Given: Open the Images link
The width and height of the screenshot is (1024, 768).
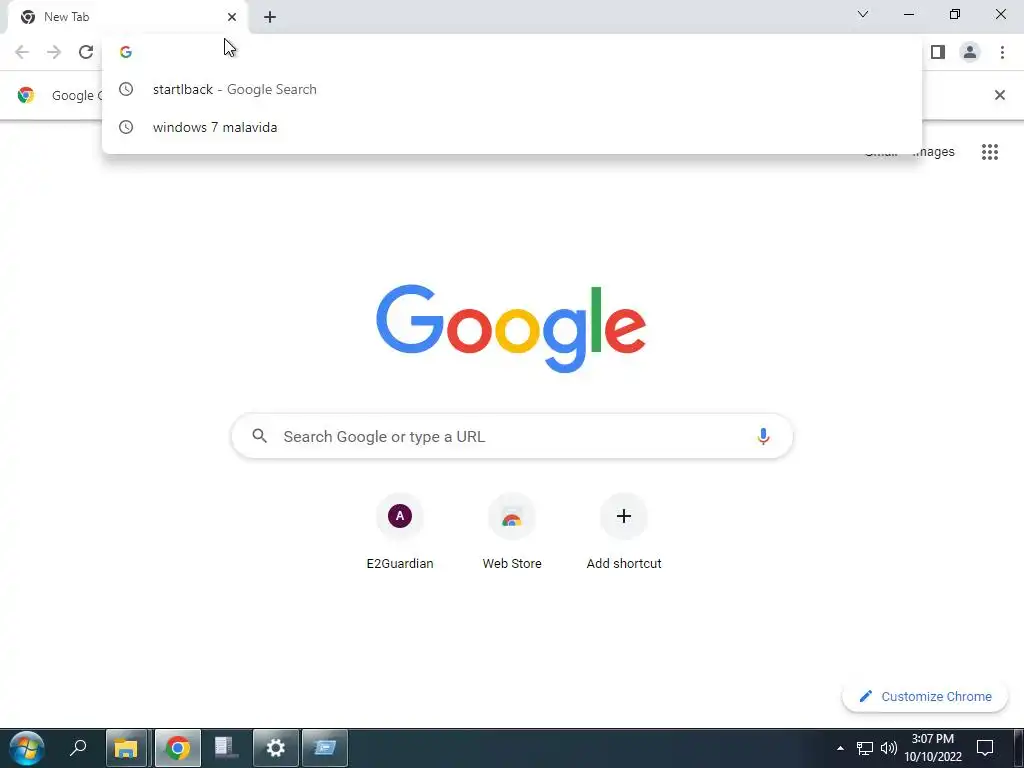Looking at the screenshot, I should point(934,152).
